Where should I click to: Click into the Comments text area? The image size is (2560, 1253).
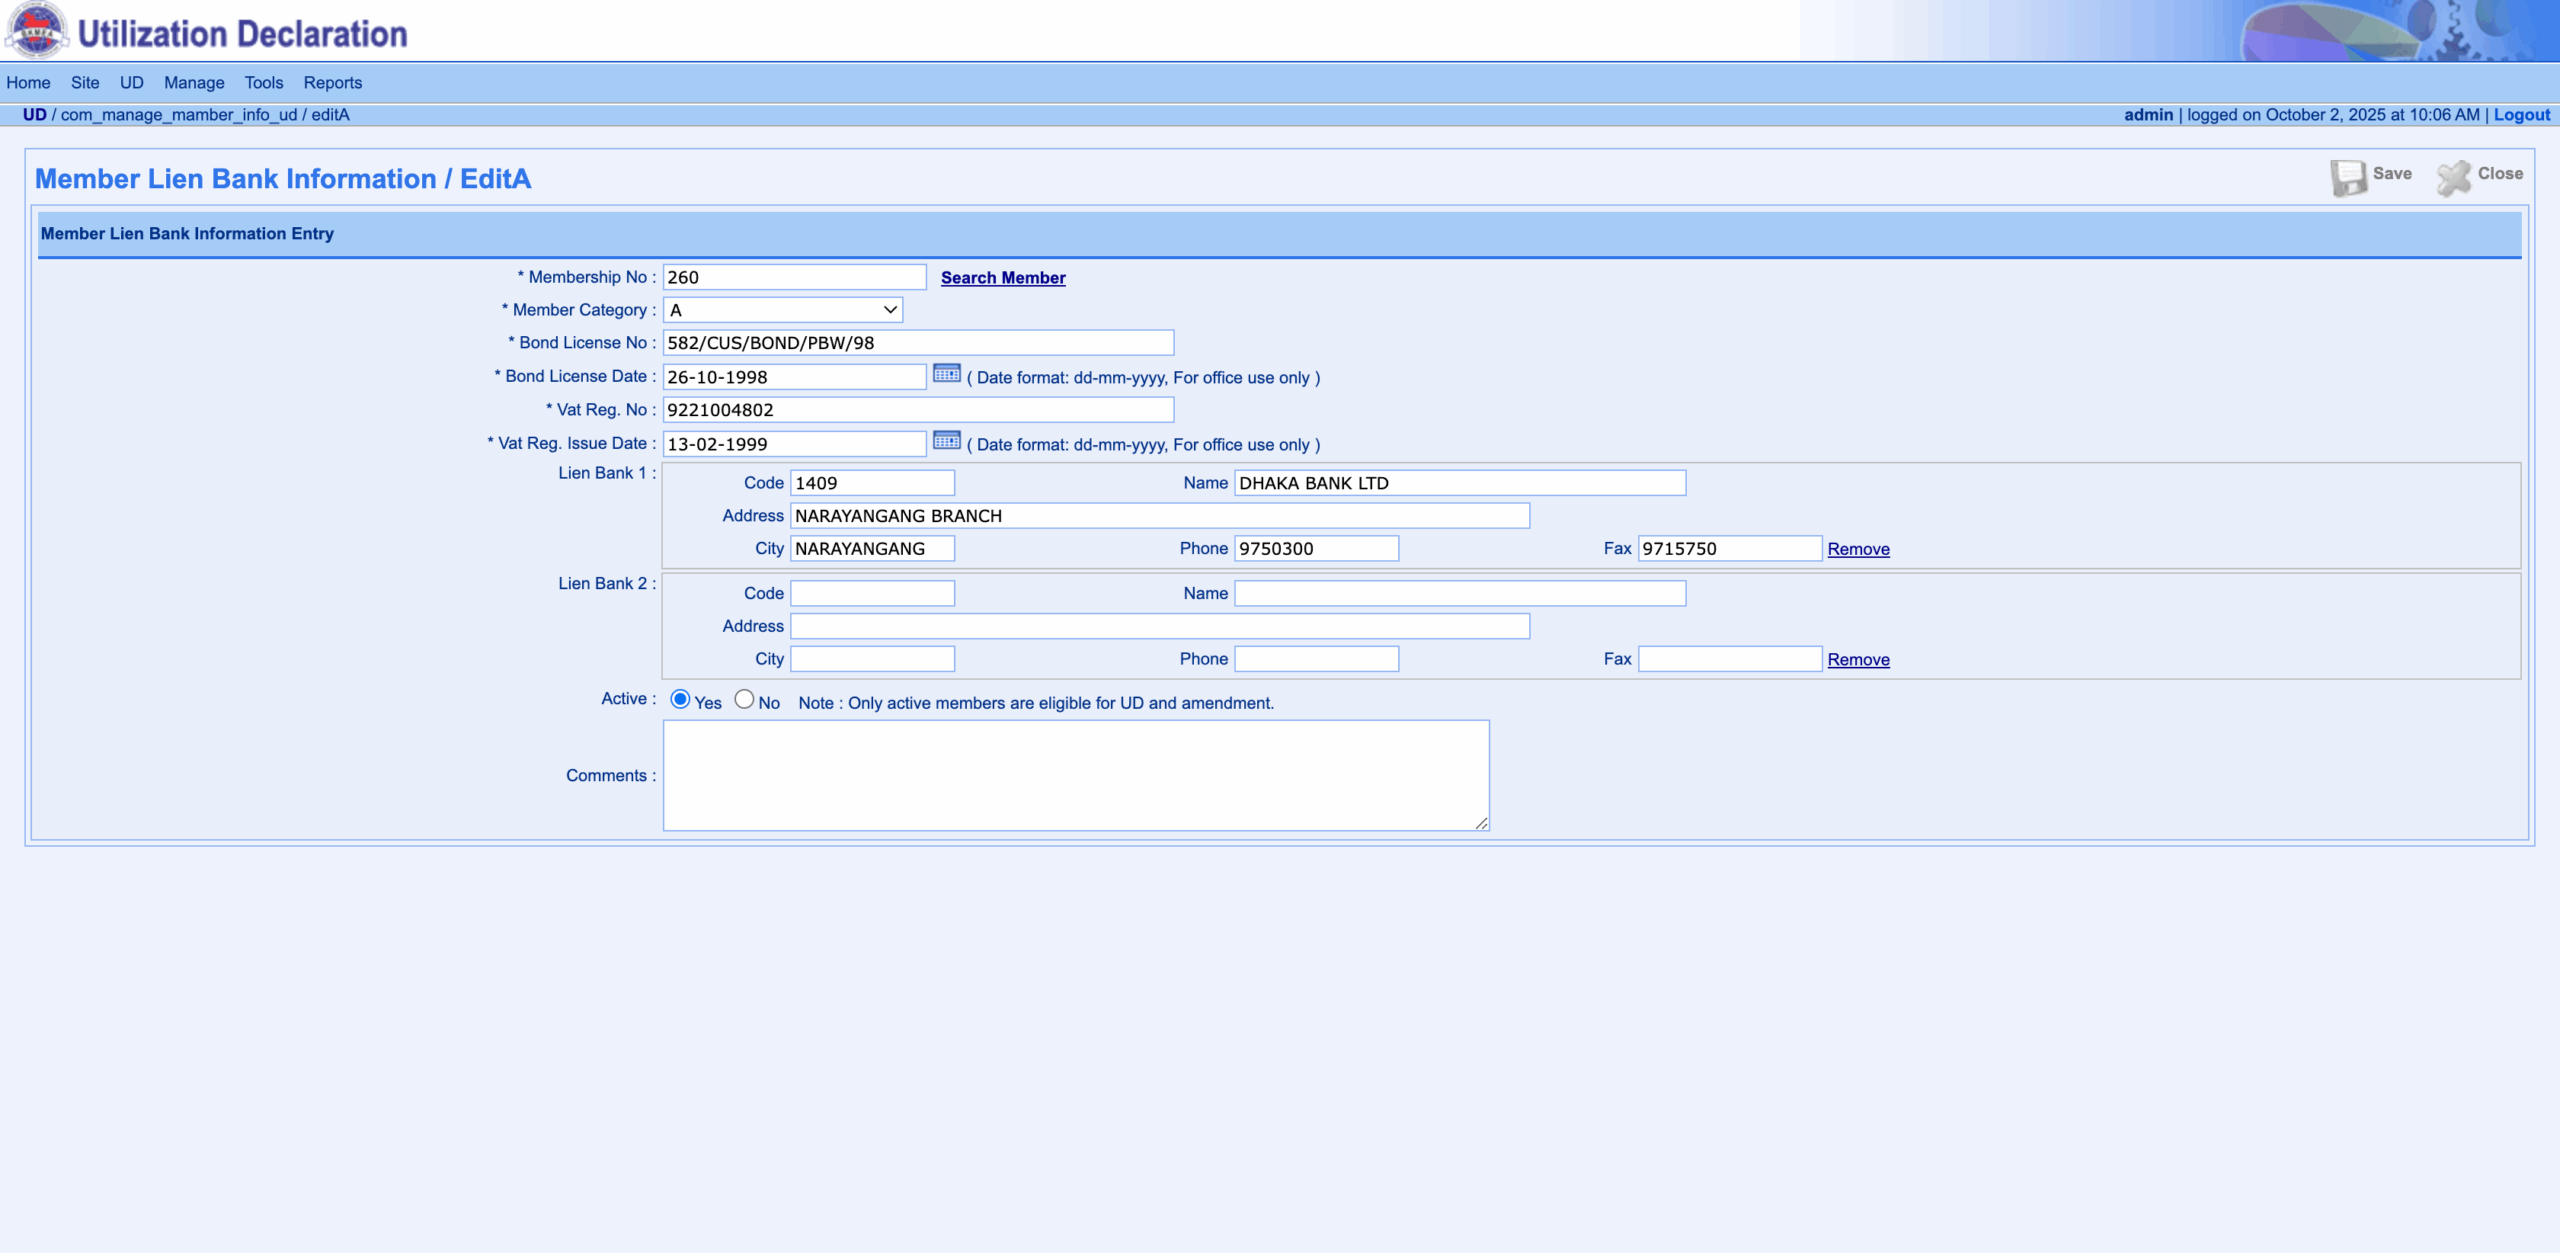click(x=1075, y=775)
